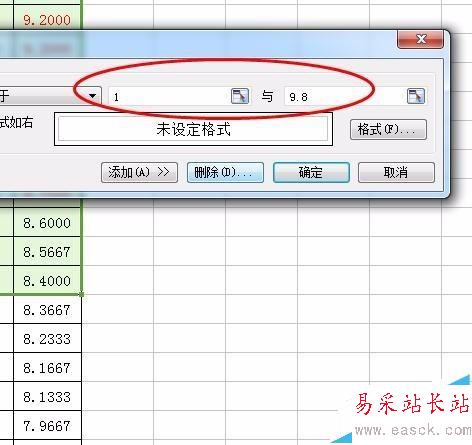Open the 格式(F)... format button
This screenshot has height=445, width=472.
pos(388,129)
